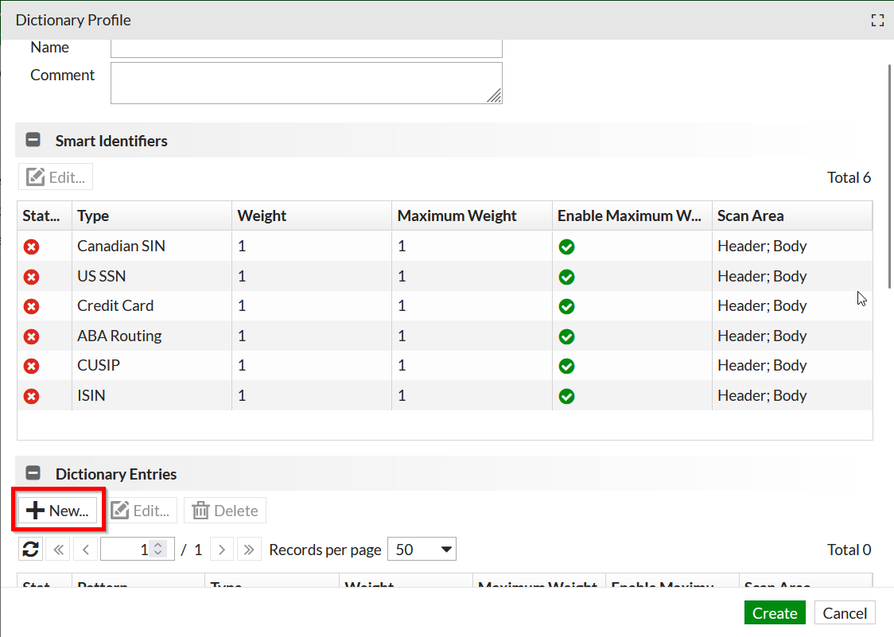This screenshot has height=637, width=894.
Task: Toggle Enable Maximum Weight for US SSN
Action: 567,277
